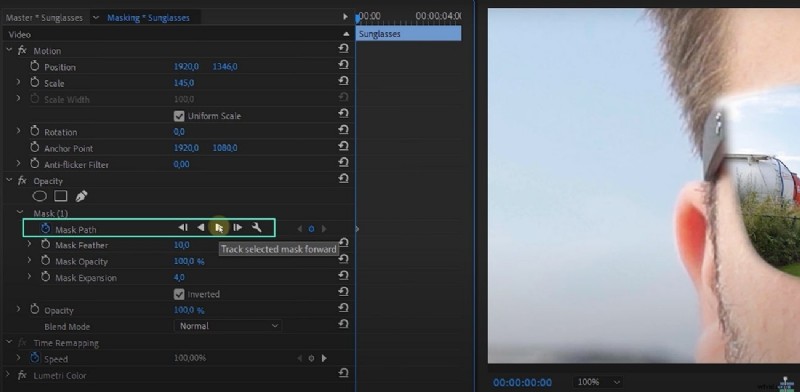Expand Mask Expansion options
The width and height of the screenshot is (800, 392).
pyautogui.click(x=30, y=277)
